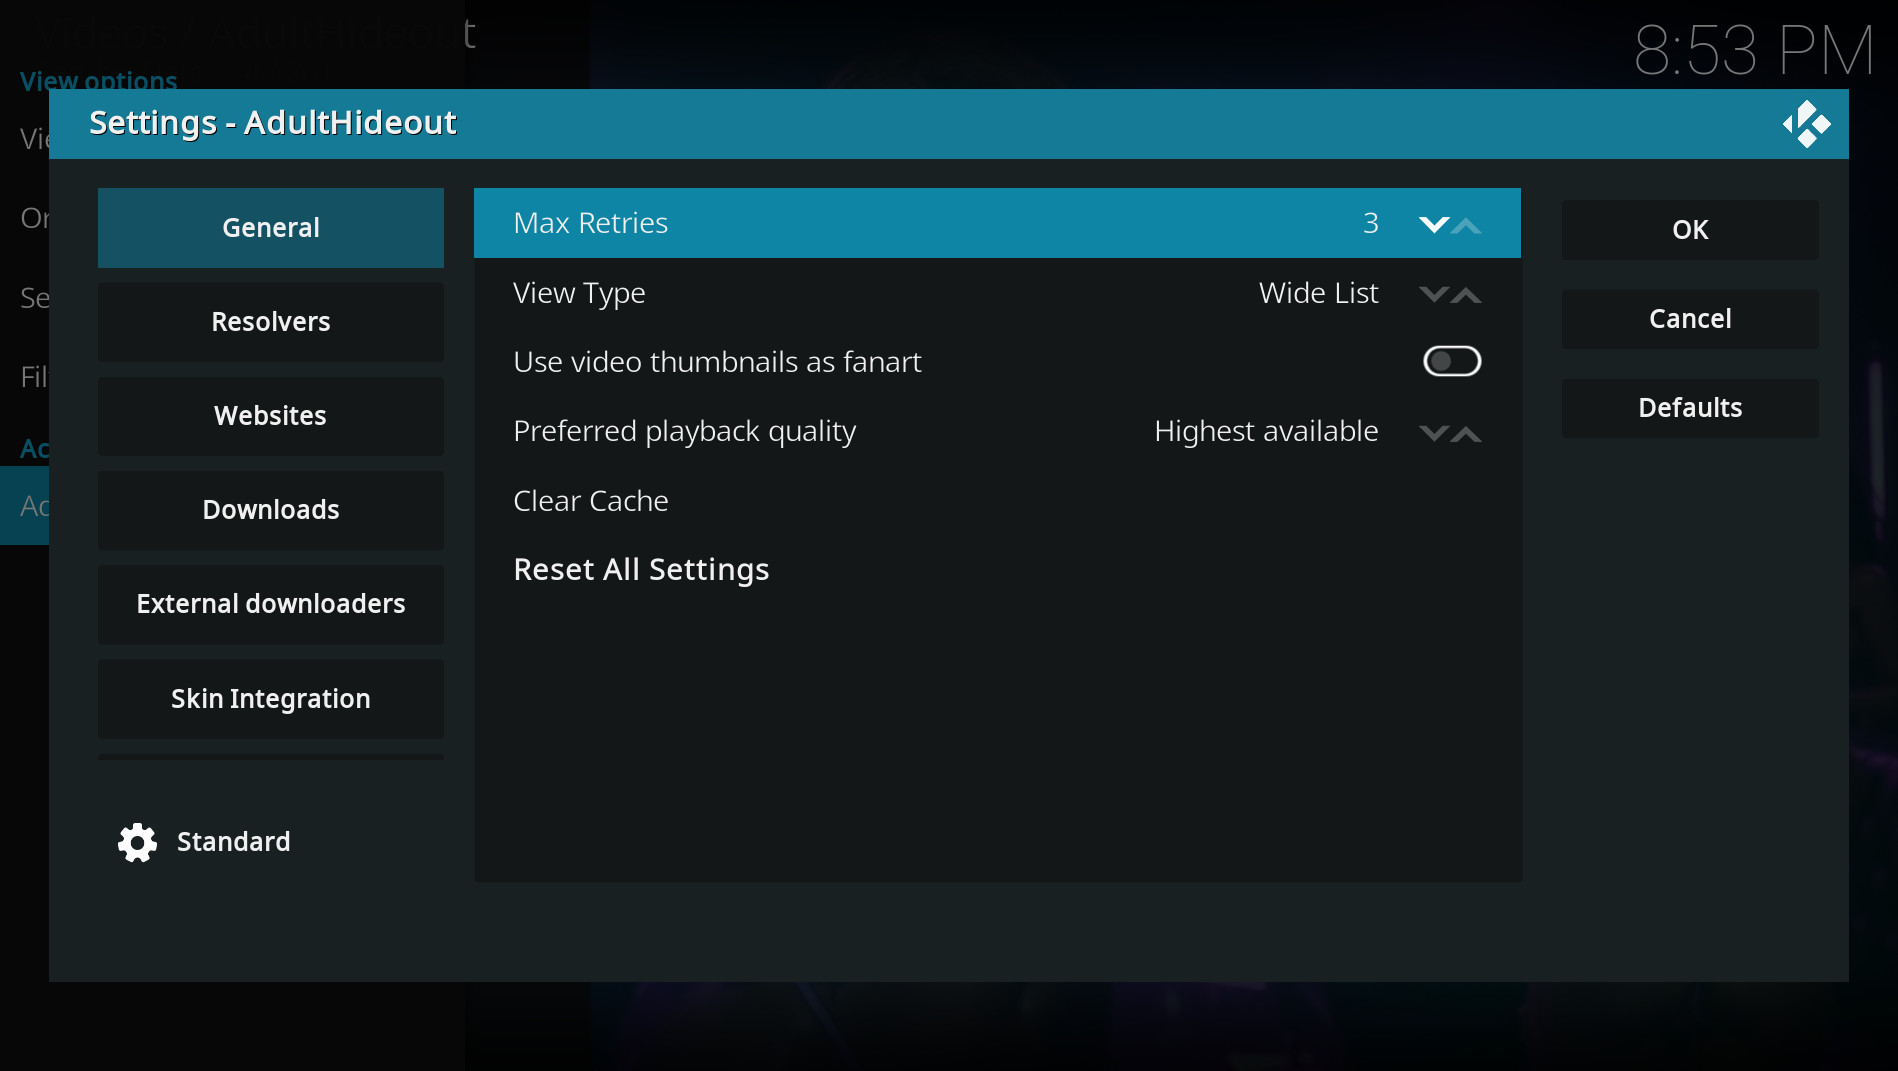Click the Cancel button
1898x1071 pixels.
pos(1690,318)
